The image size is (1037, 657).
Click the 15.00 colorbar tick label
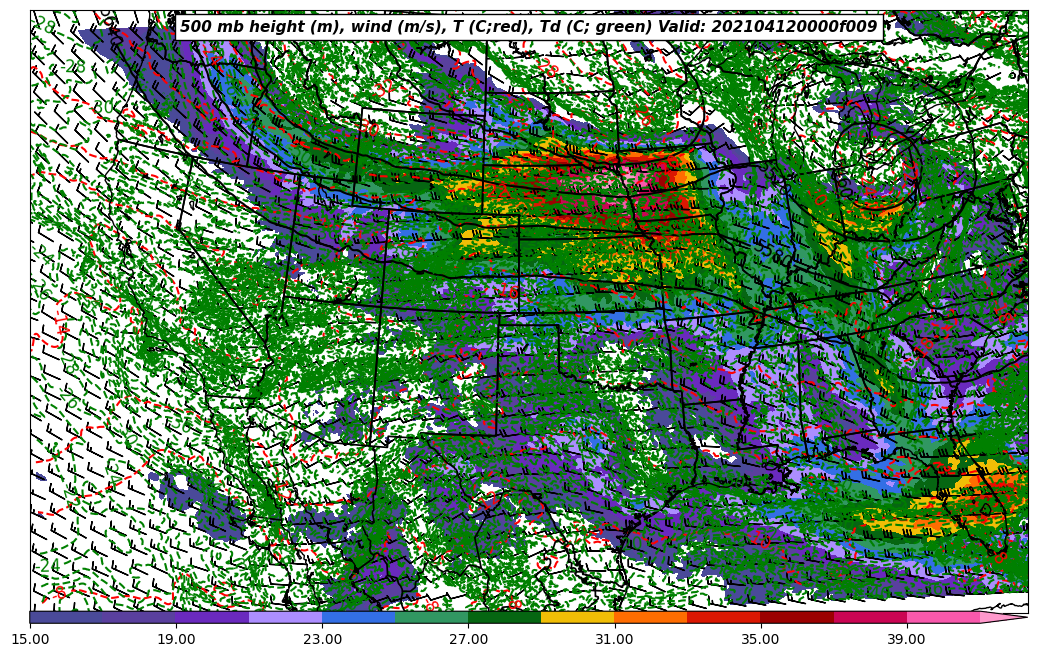30,640
